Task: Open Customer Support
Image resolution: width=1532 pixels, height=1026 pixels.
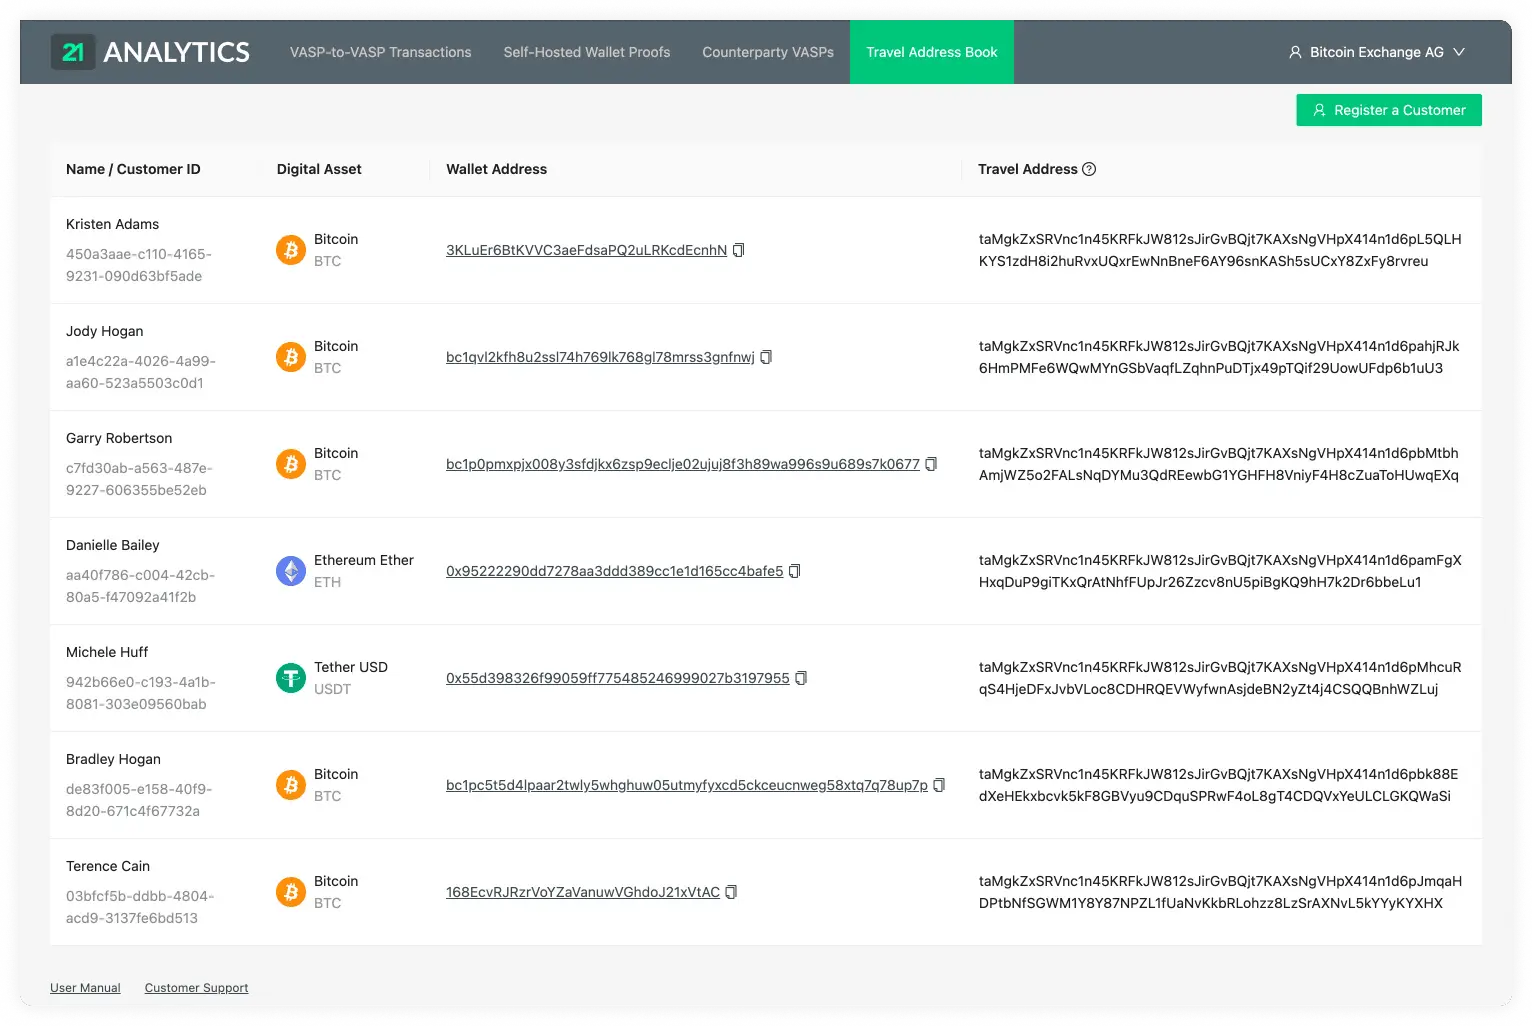Action: pos(196,987)
